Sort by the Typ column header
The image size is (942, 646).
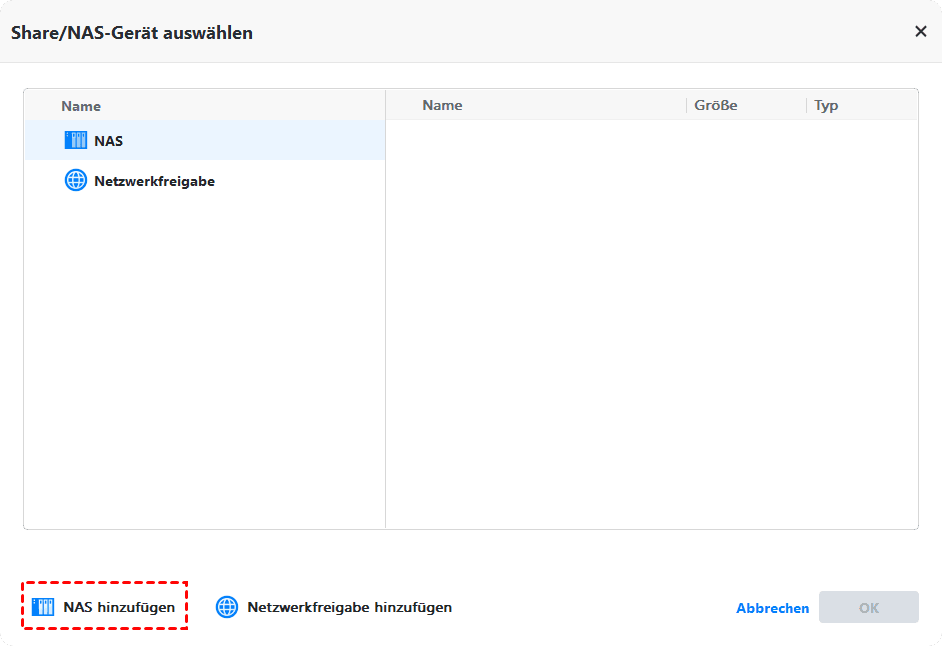pyautogui.click(x=826, y=105)
